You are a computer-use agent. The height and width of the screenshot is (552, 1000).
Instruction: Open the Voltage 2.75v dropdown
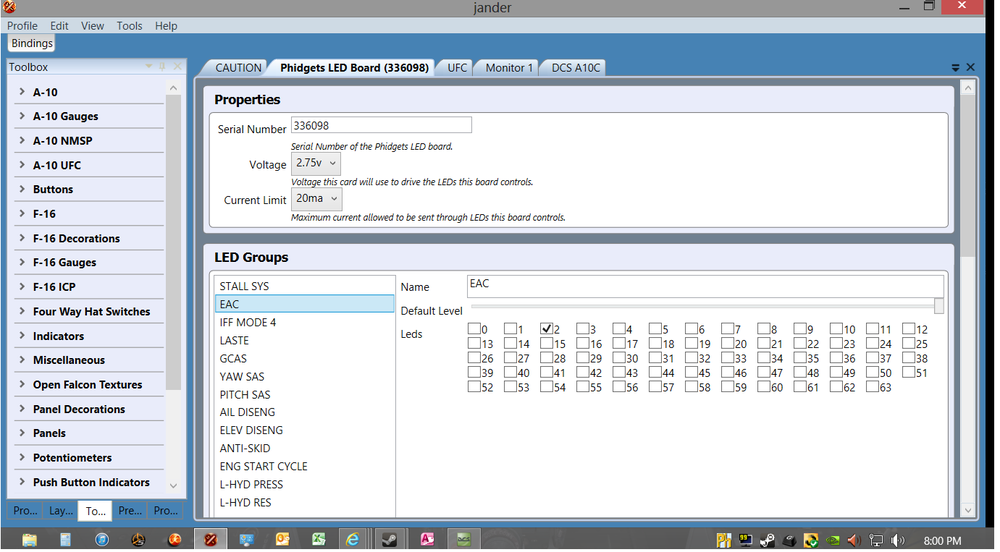tap(316, 163)
